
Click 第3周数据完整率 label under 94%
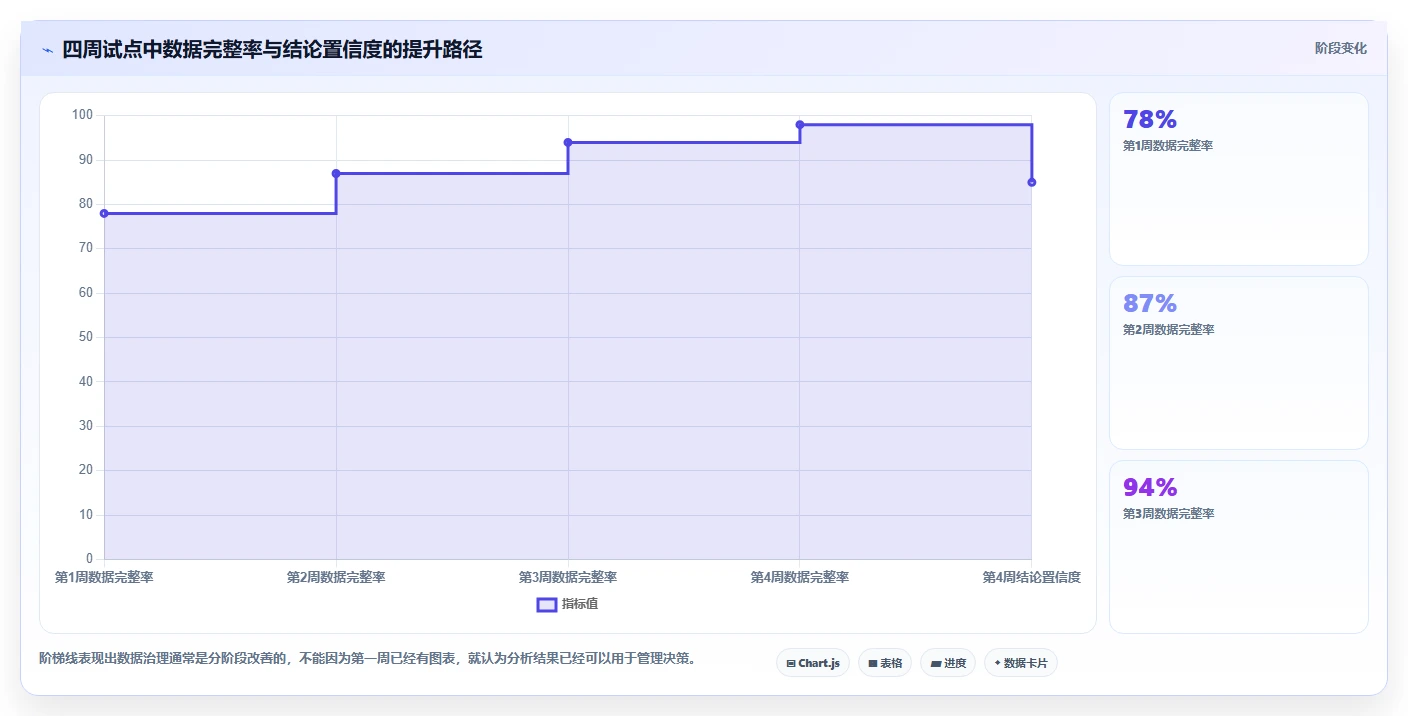(x=1168, y=514)
